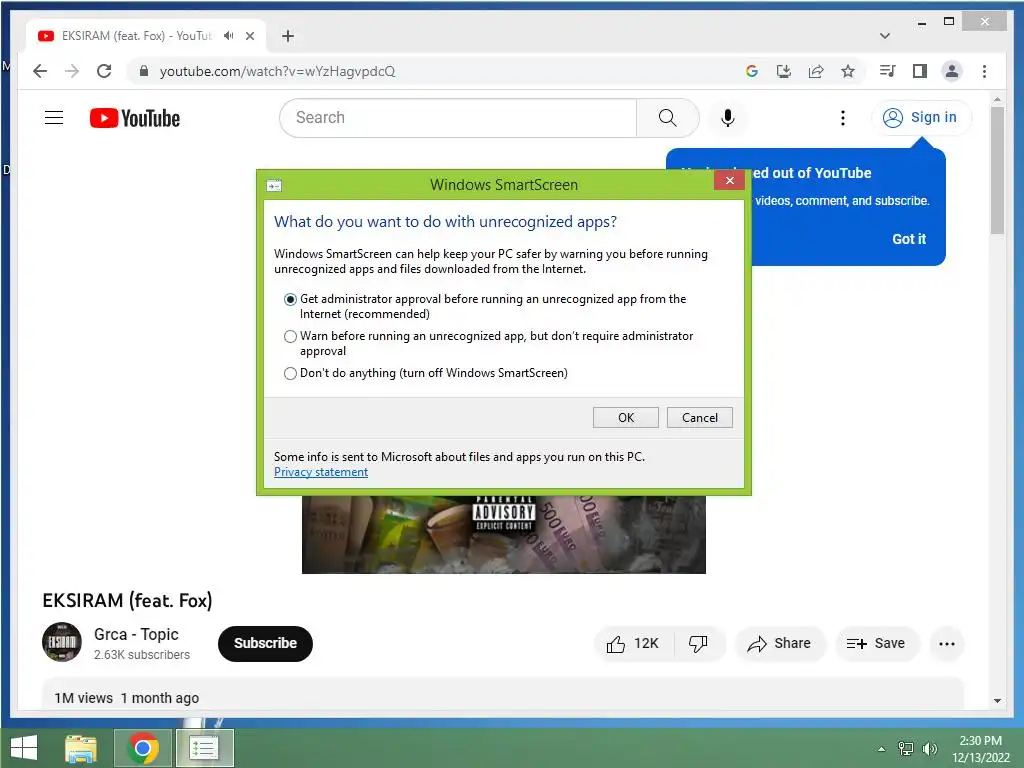Click the vertical scrollbar thumb
The width and height of the screenshot is (1024, 768).
coord(997,170)
